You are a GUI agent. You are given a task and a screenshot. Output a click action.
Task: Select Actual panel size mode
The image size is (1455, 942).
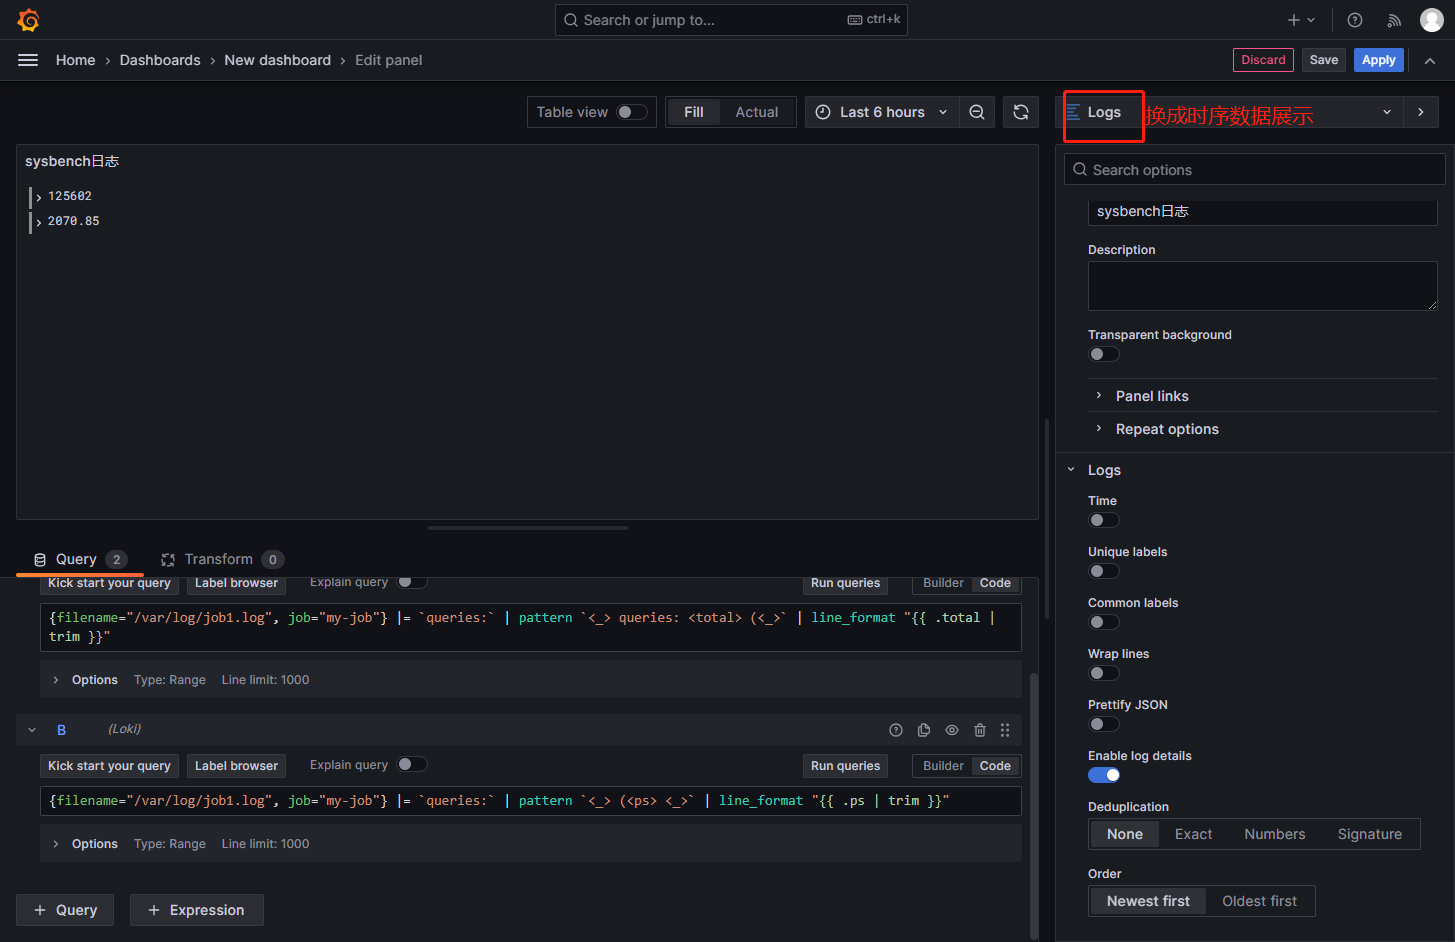coord(757,112)
